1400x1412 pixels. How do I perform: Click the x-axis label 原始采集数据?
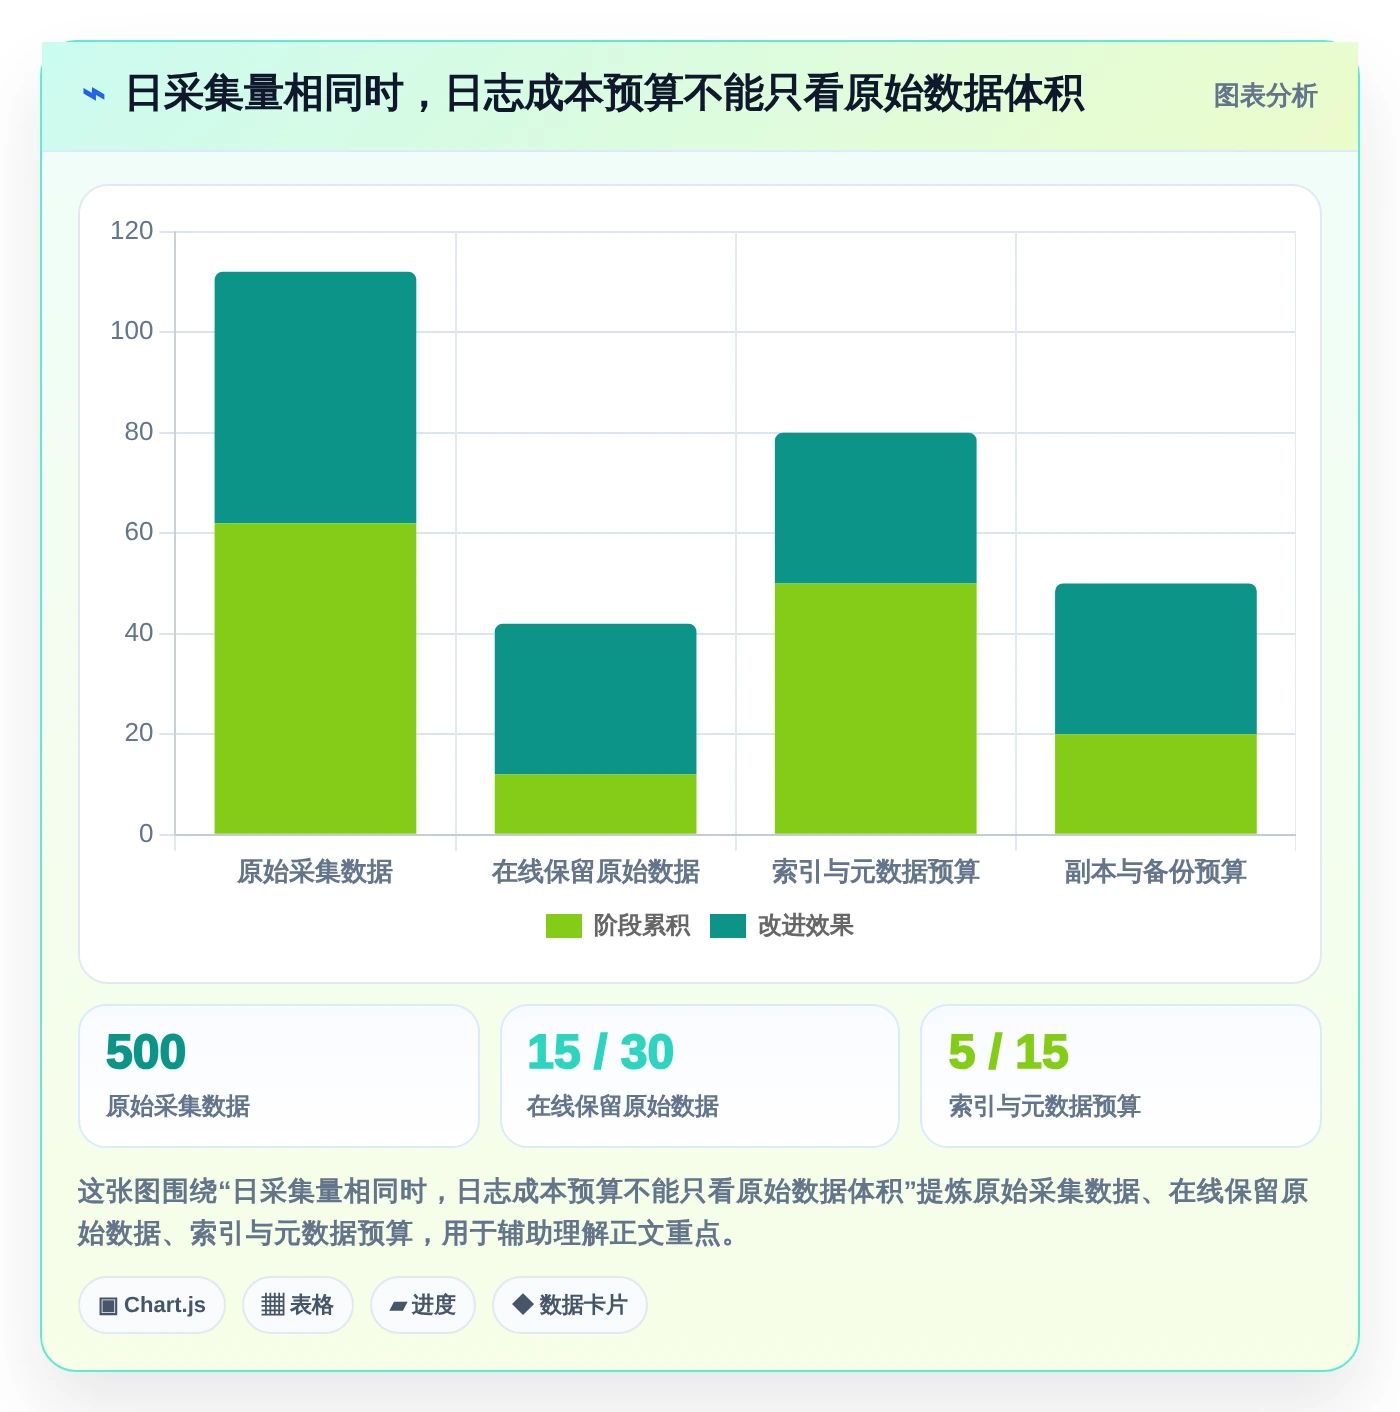(x=315, y=872)
